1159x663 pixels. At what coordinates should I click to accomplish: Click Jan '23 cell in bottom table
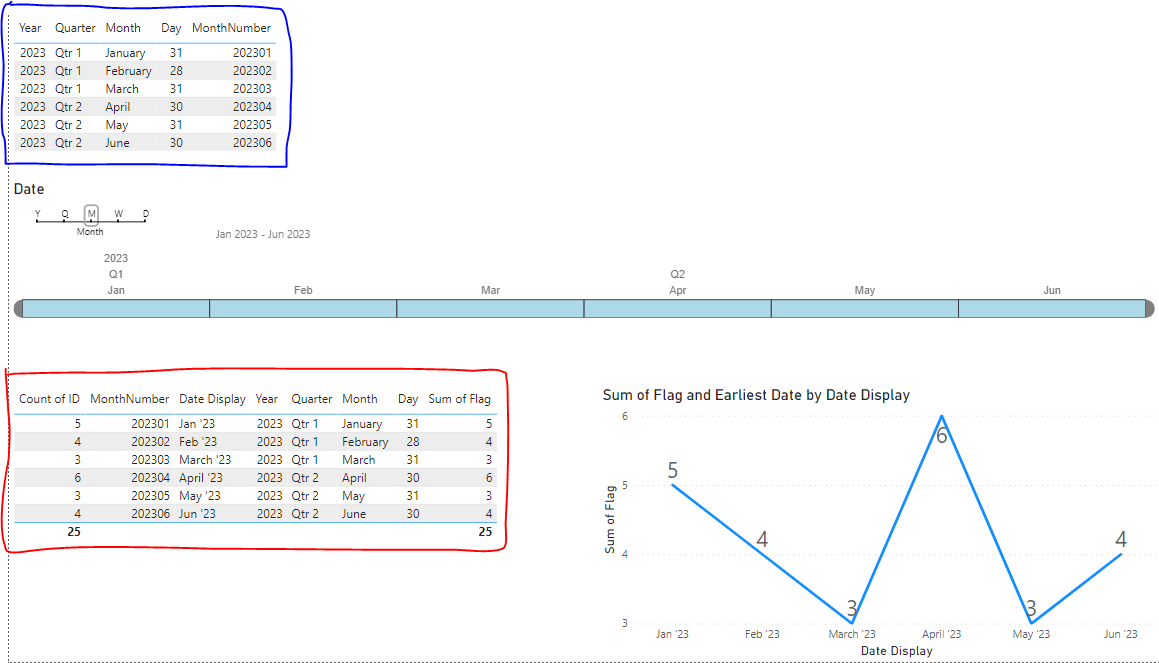197,424
